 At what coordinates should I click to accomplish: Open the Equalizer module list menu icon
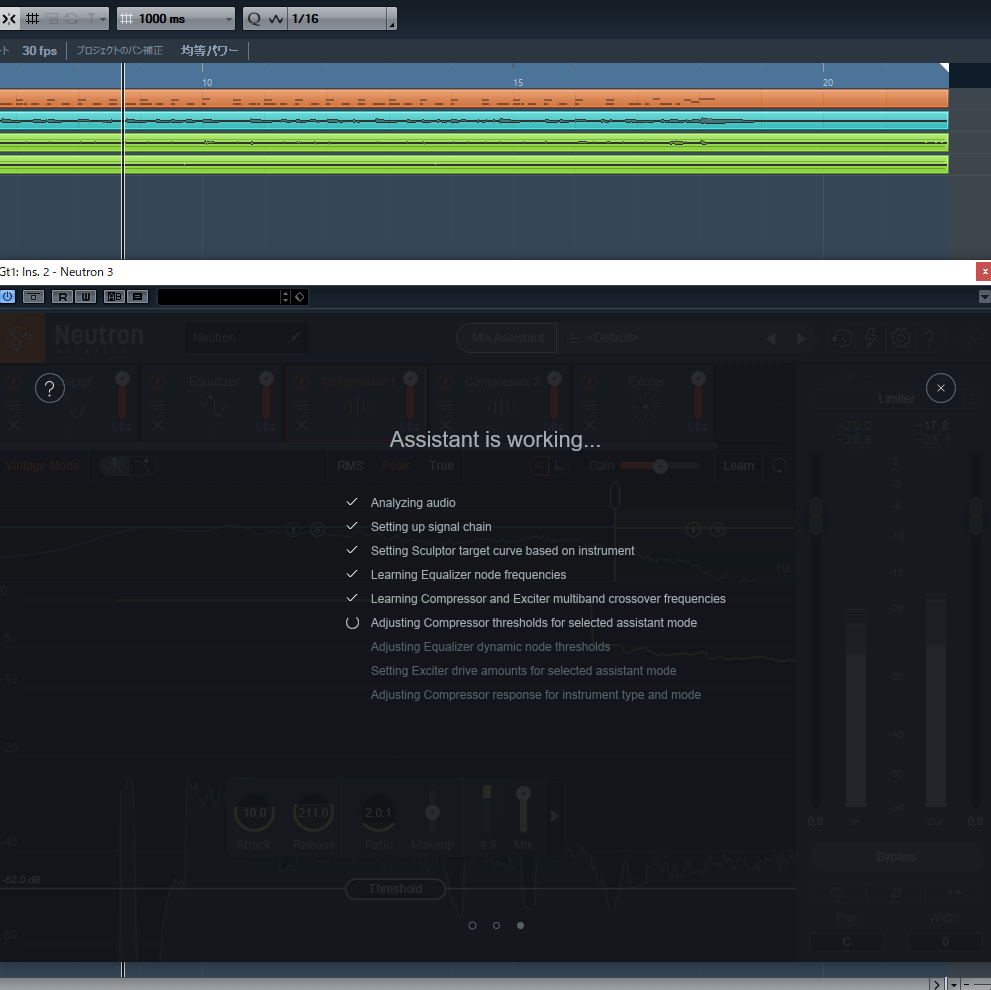(157, 405)
